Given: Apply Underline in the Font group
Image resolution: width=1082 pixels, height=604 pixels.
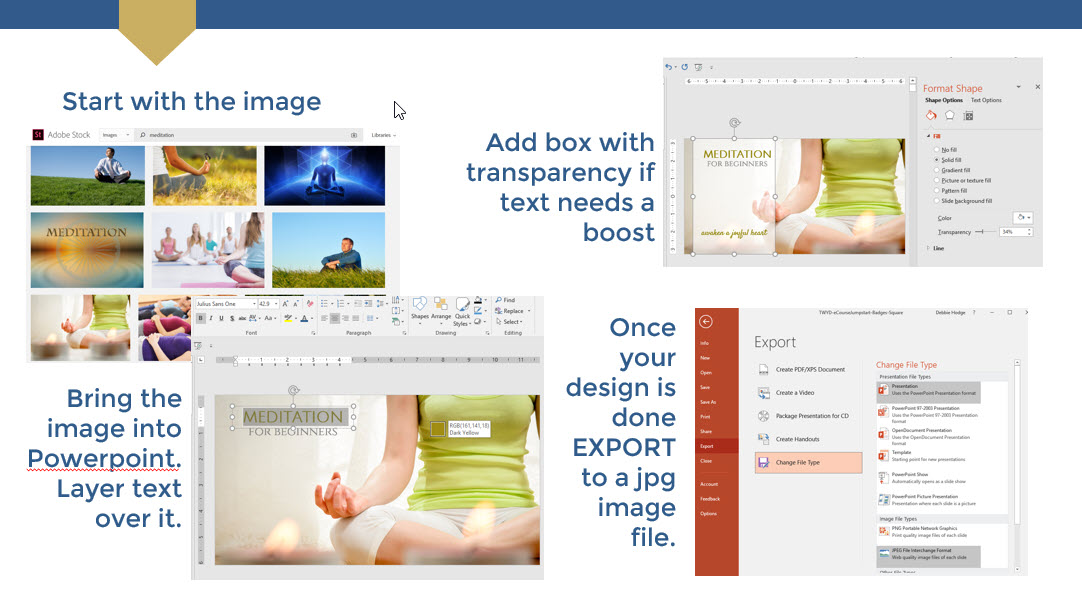Looking at the screenshot, I should tap(222, 318).
